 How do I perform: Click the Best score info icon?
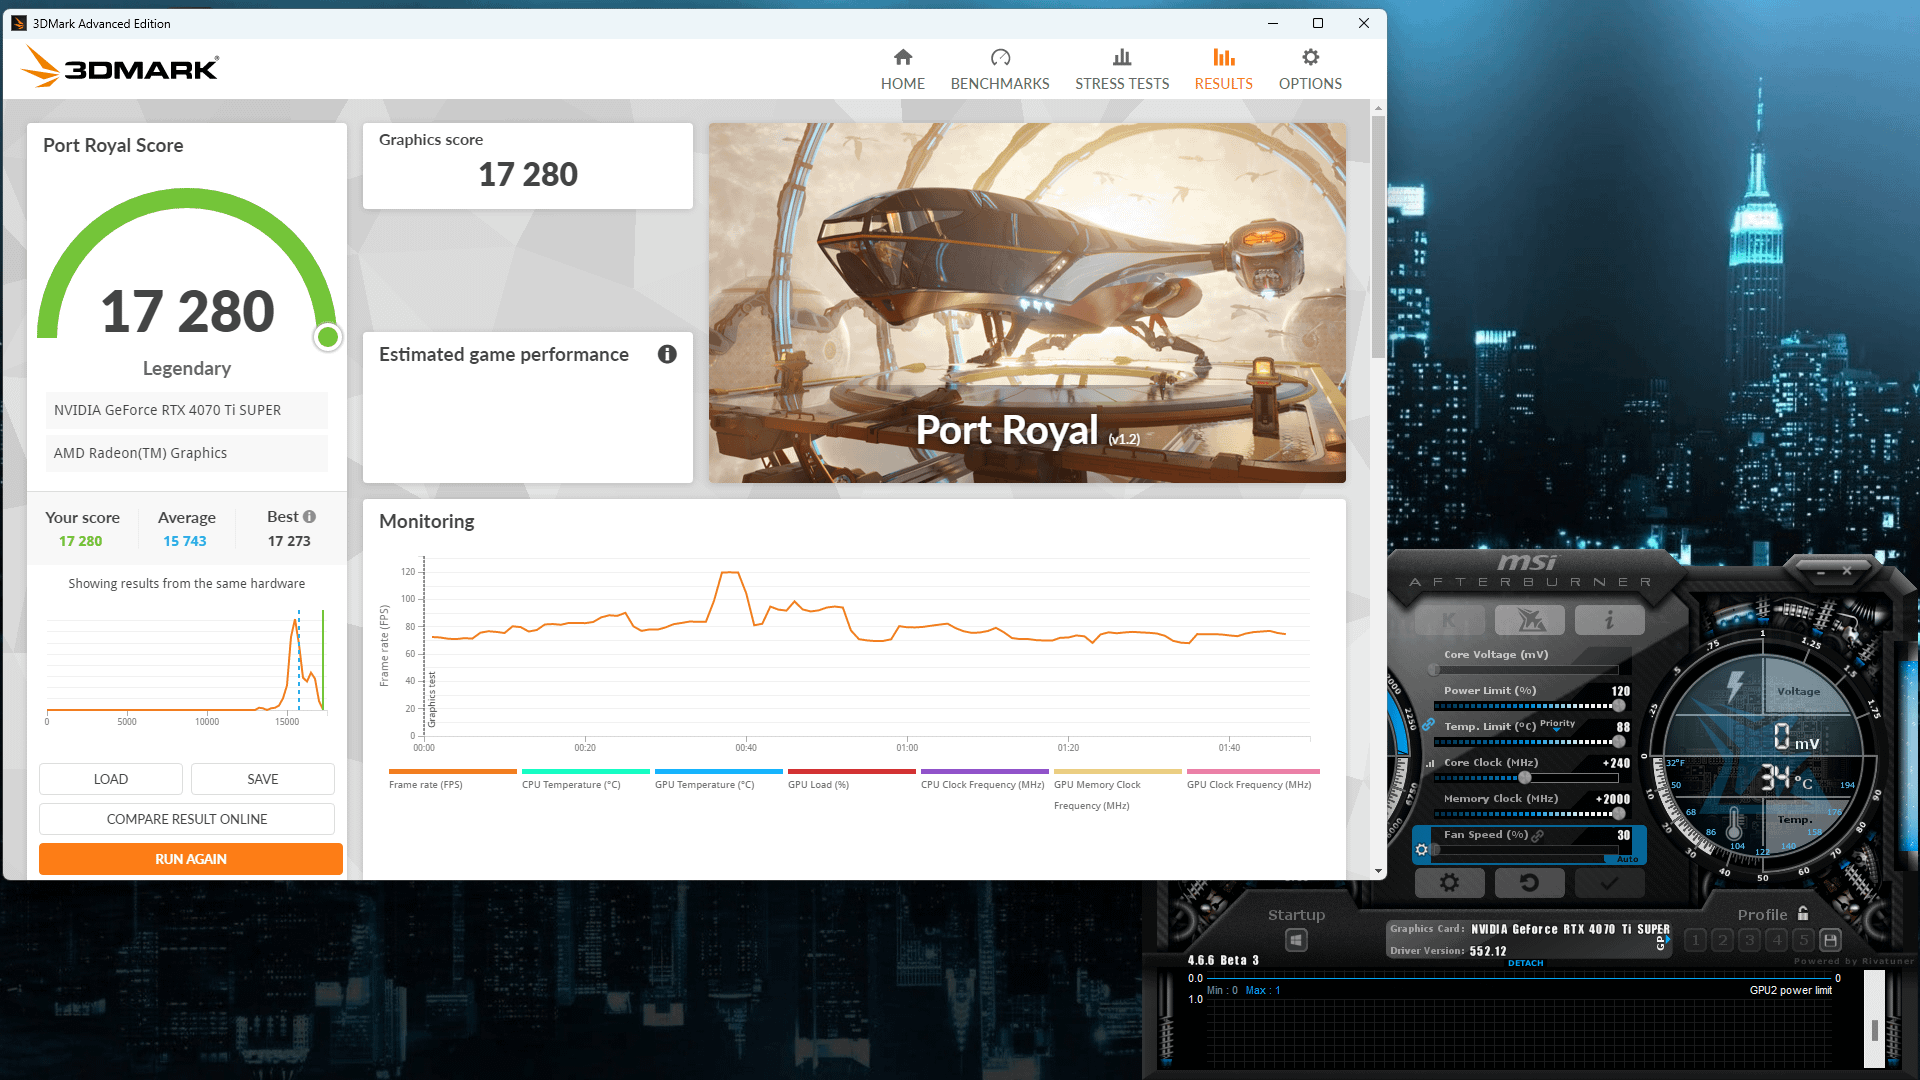click(x=309, y=517)
